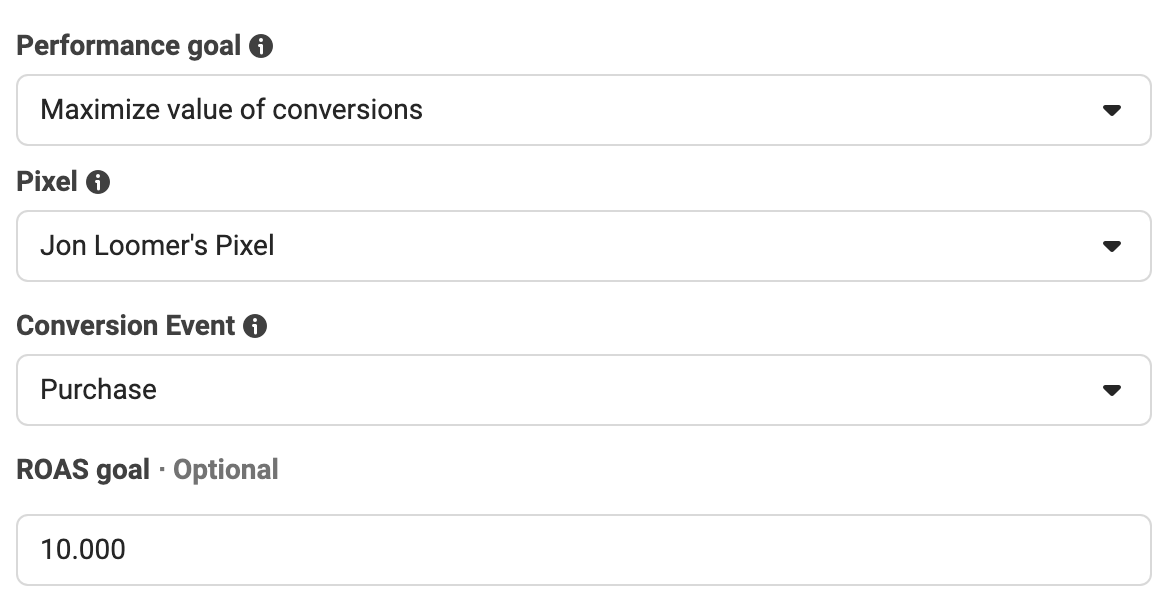1172x614 pixels.
Task: Click the ROAS goal label
Action: coord(83,470)
